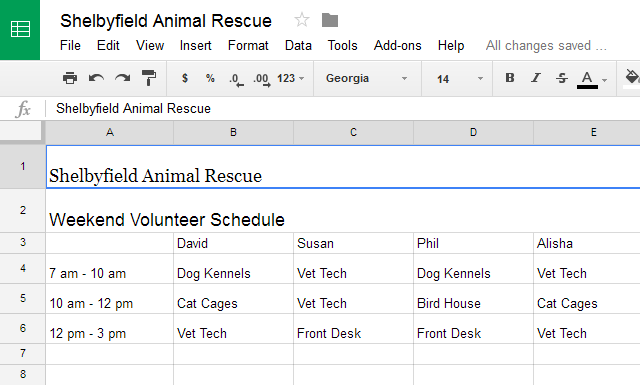This screenshot has height=385, width=640.
Task: Toggle bold formatting
Action: point(510,78)
